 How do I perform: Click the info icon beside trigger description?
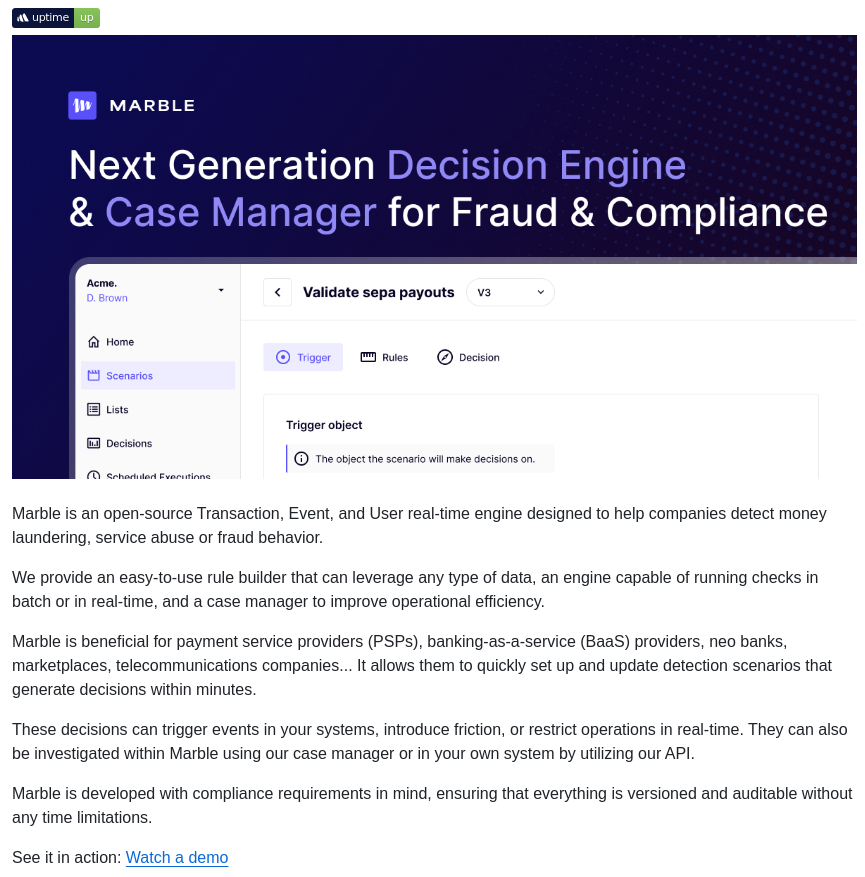pos(300,459)
